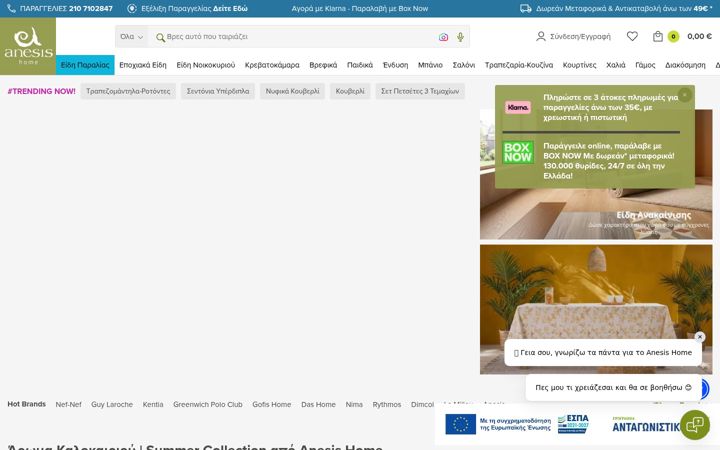Click the BOX NOW logo in popup
720x450 pixels.
pos(518,152)
